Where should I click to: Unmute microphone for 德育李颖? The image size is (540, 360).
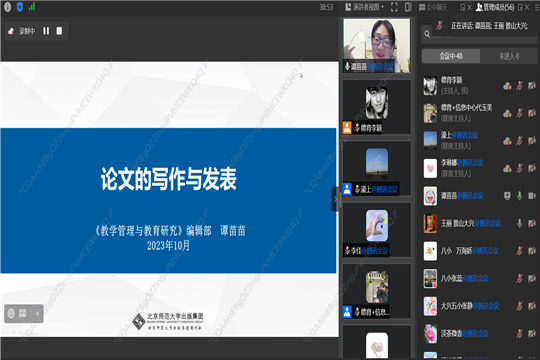[x=519, y=85]
